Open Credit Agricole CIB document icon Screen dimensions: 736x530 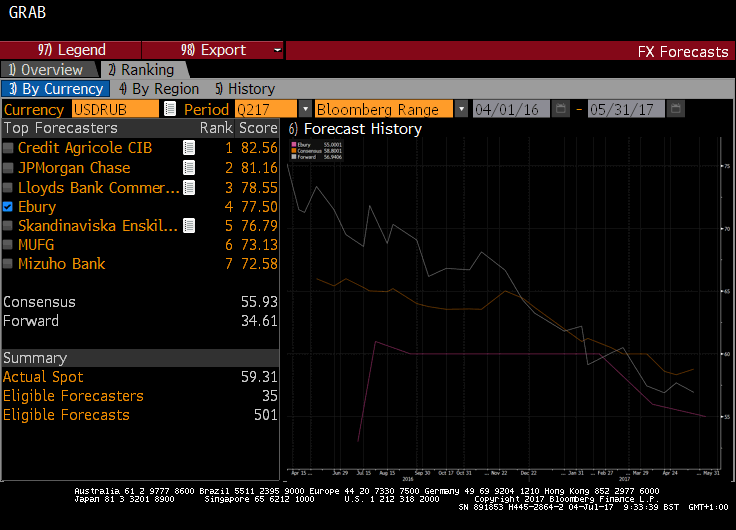pos(189,148)
